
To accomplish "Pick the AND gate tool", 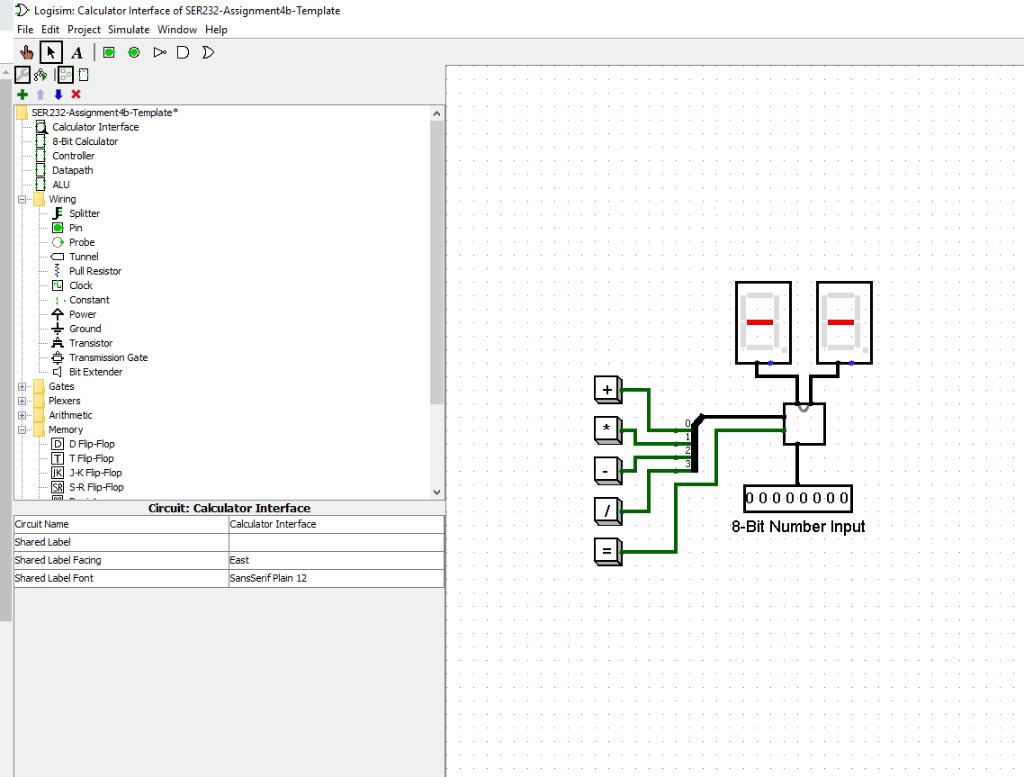I will 184,52.
